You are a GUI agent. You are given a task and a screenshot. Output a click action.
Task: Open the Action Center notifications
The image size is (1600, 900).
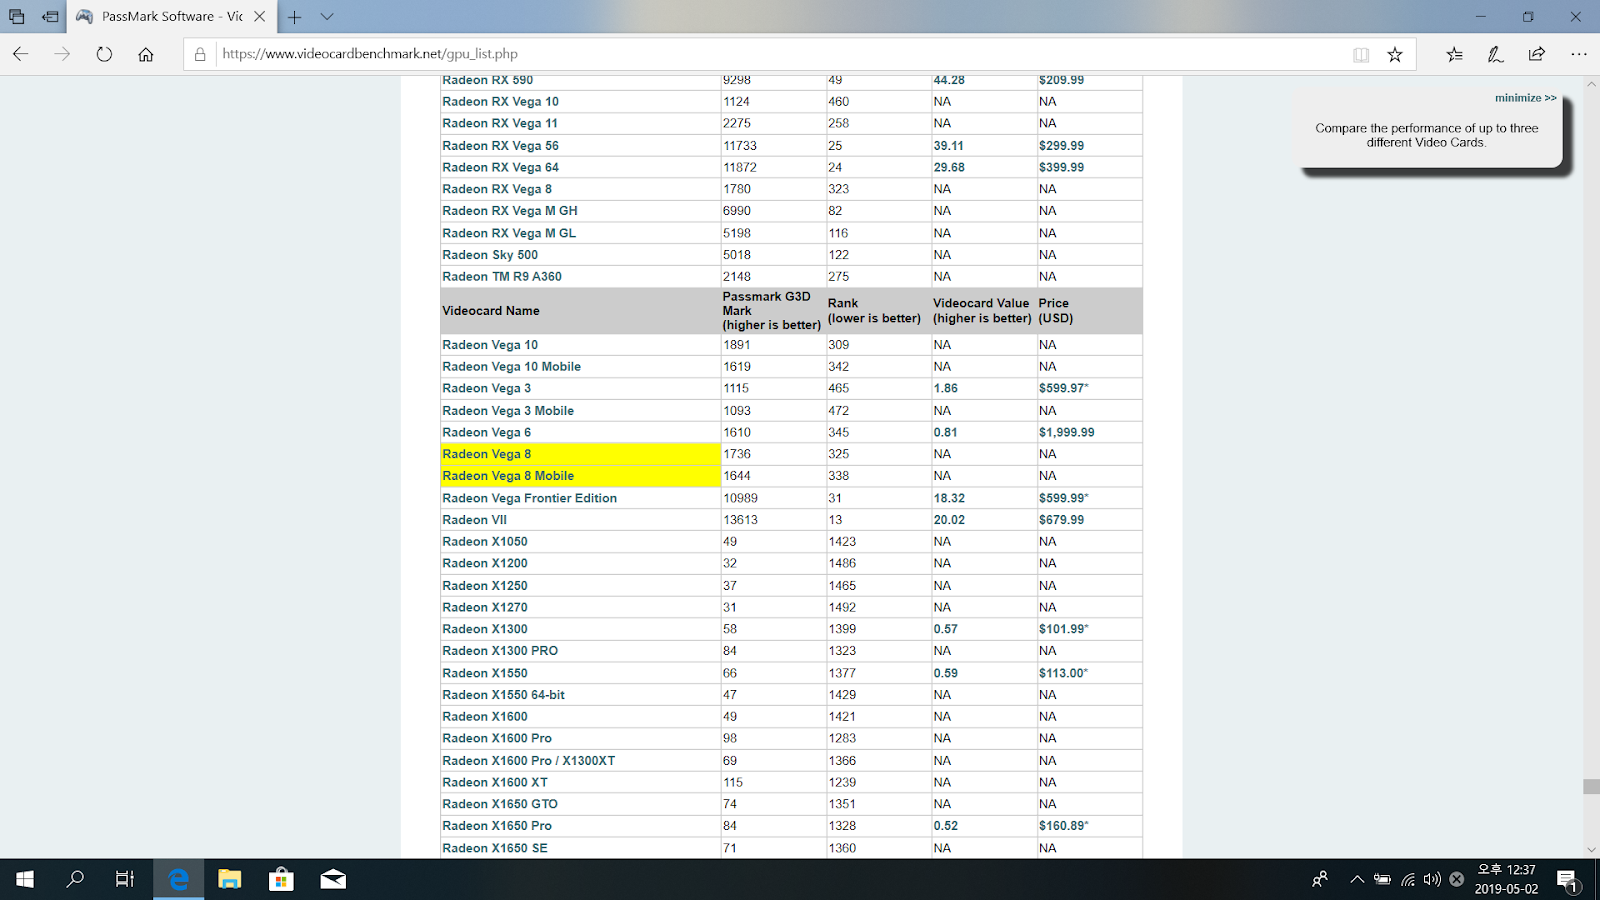tap(1568, 880)
